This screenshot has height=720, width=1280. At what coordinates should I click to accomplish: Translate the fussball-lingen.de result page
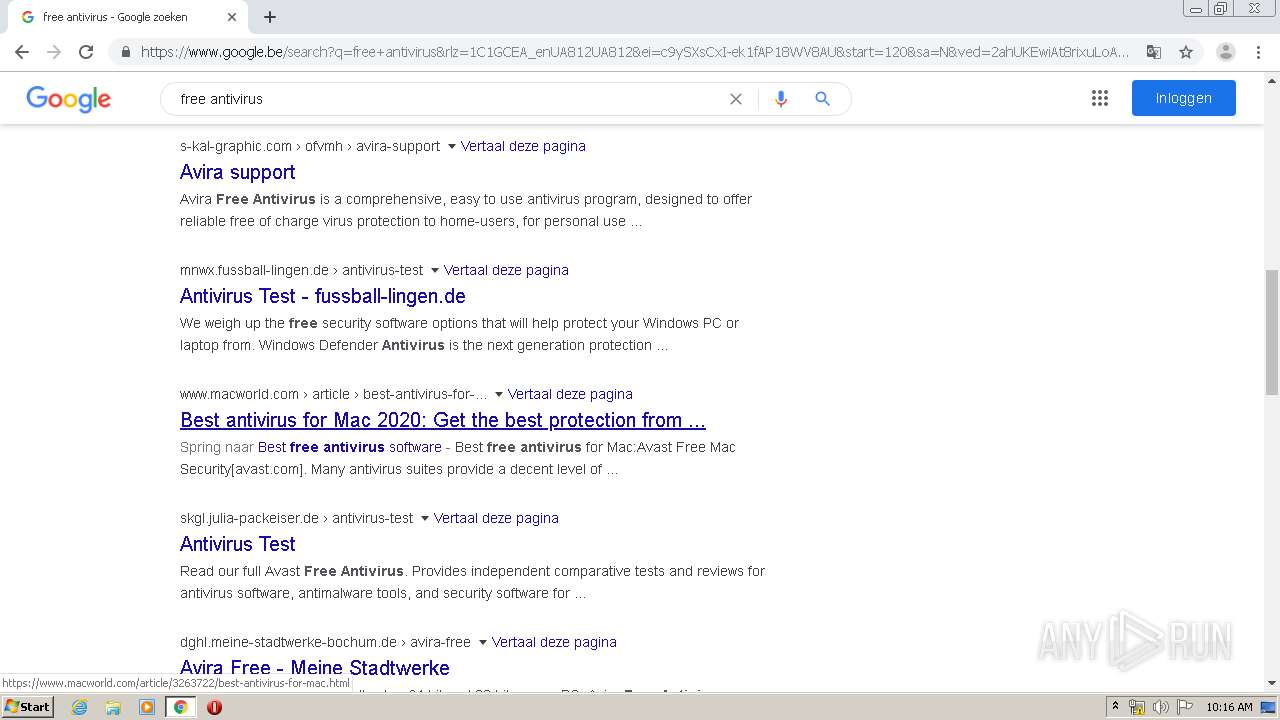tap(506, 270)
